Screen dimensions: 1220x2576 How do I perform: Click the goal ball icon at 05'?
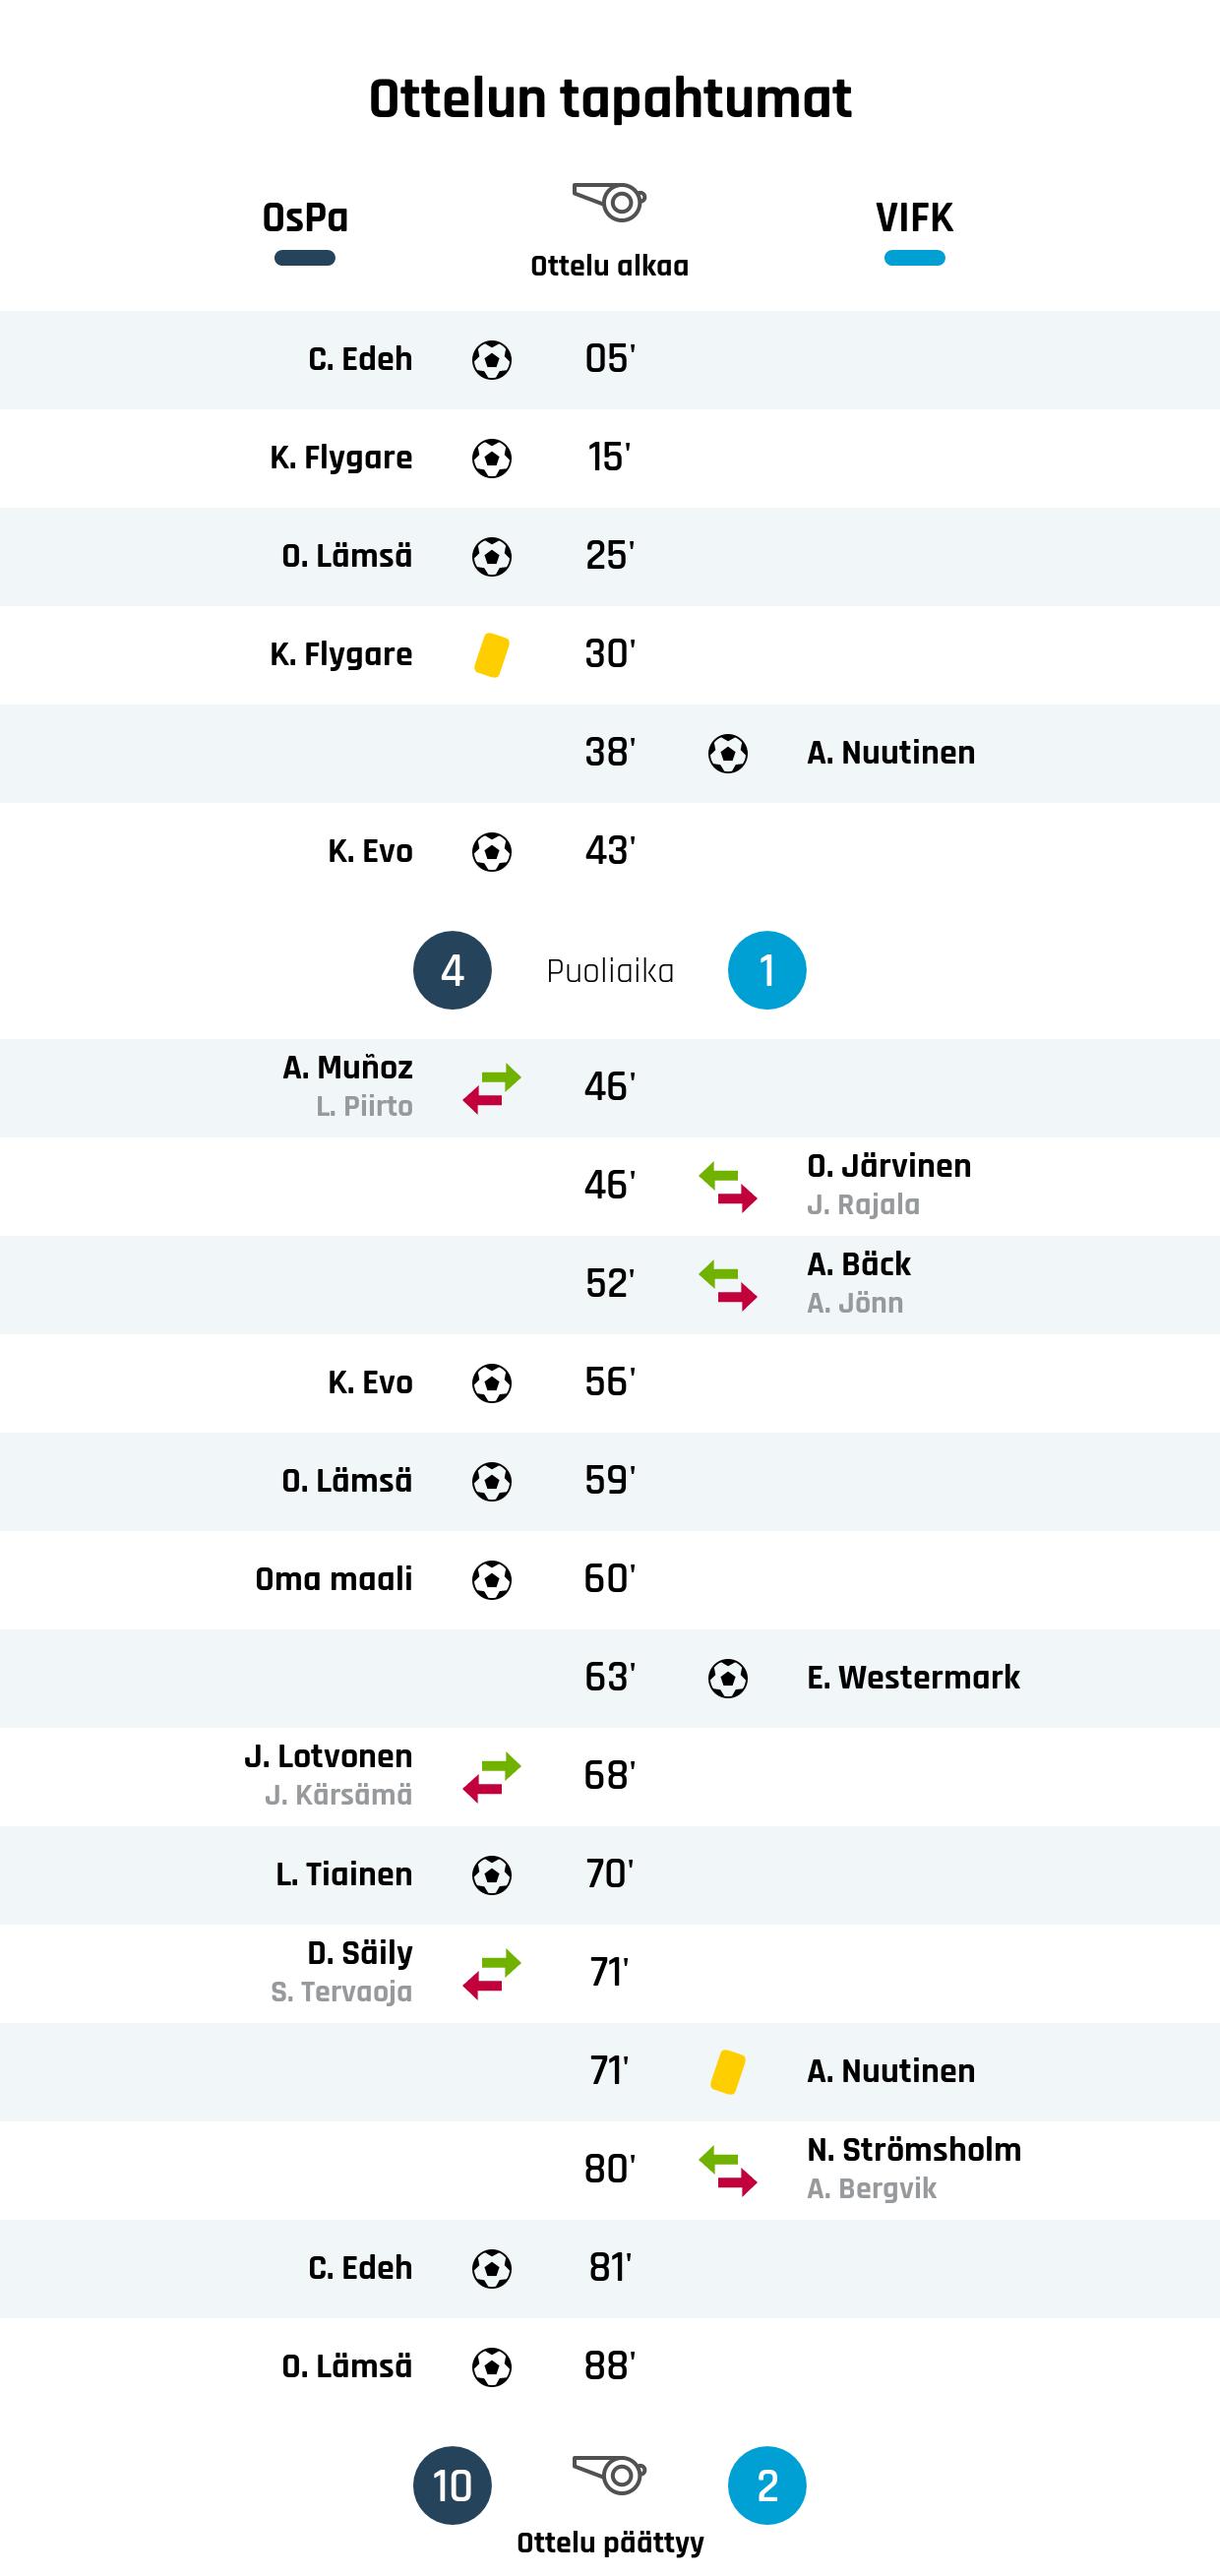click(491, 360)
